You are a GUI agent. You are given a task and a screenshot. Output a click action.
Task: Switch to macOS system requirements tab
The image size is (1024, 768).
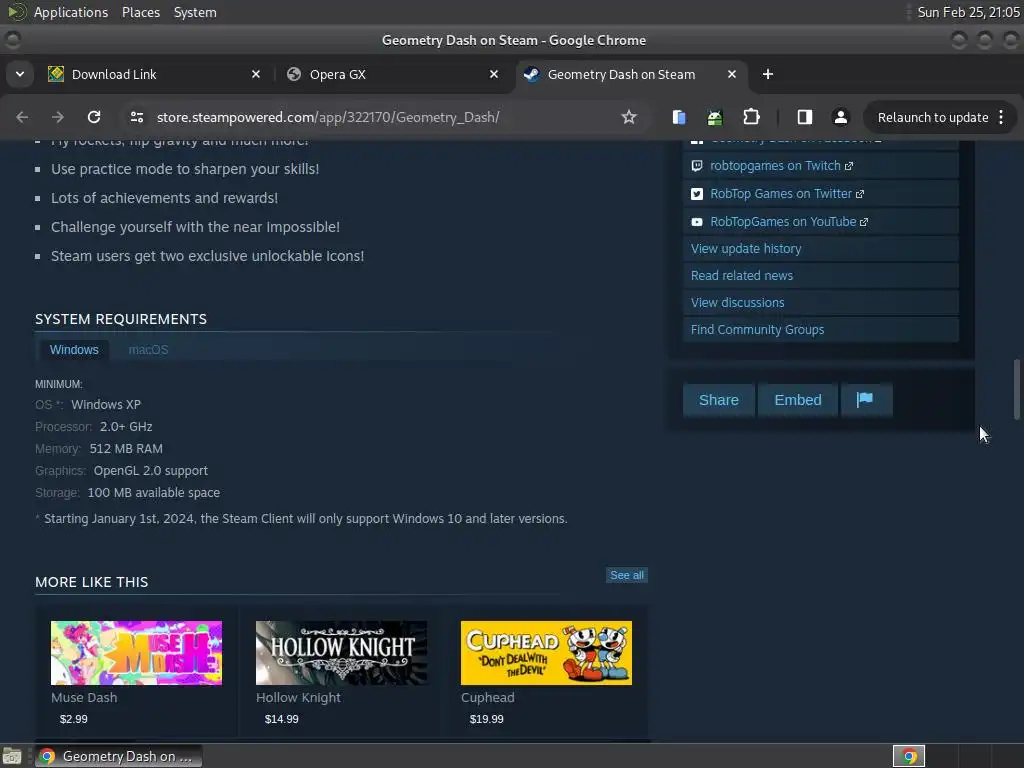click(148, 349)
